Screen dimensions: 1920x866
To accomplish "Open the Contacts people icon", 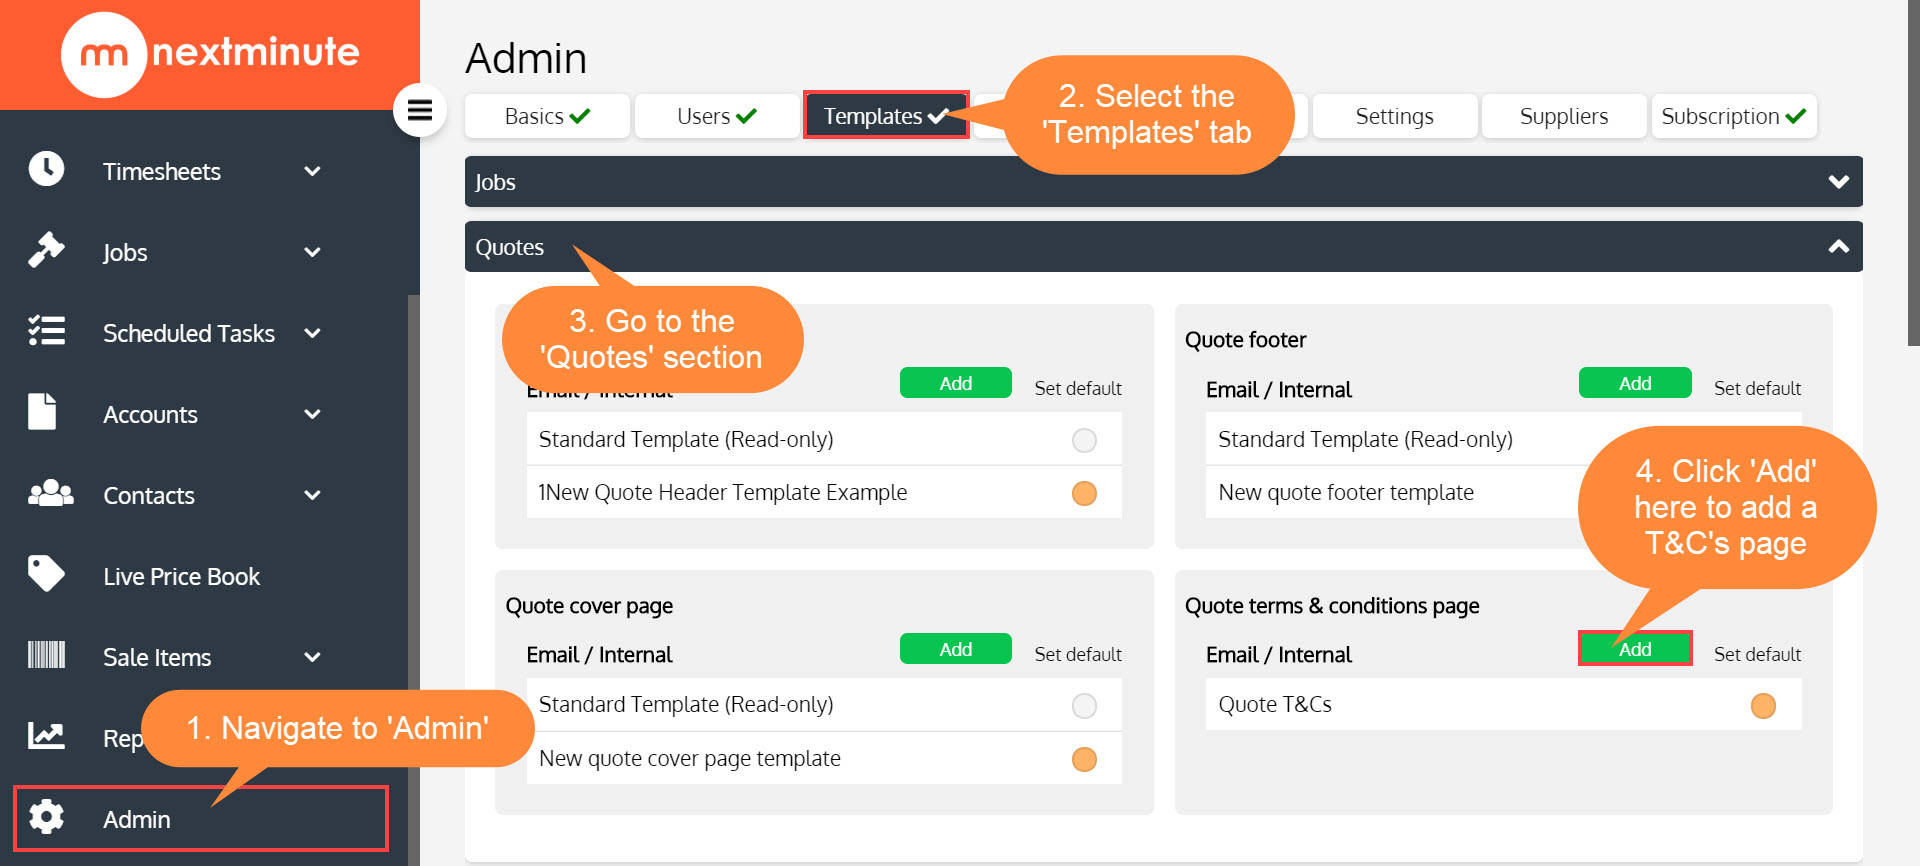I will tap(50, 493).
